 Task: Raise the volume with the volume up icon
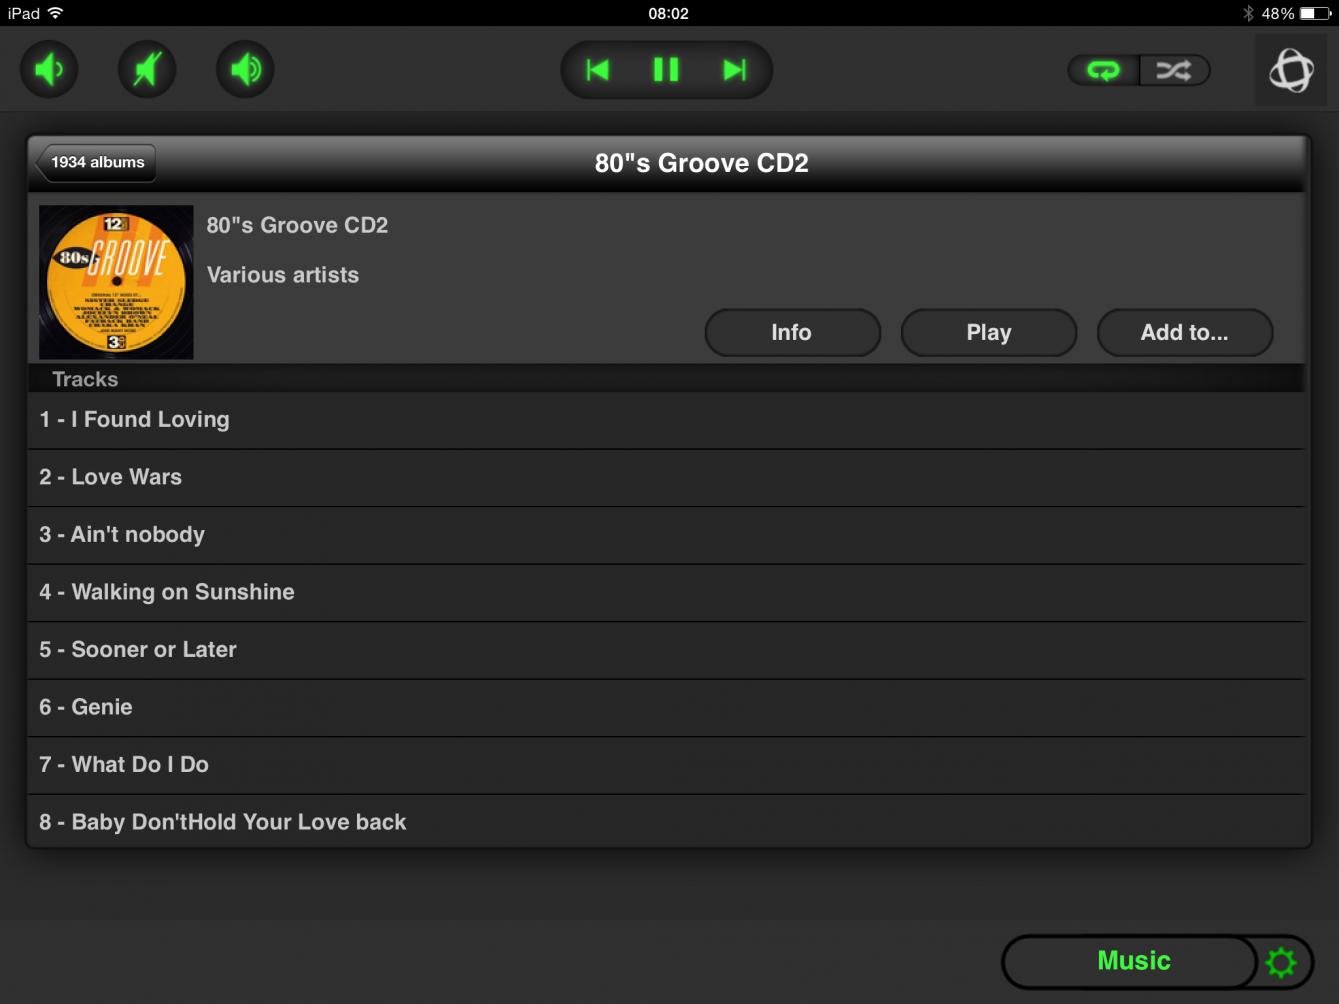[x=245, y=70]
